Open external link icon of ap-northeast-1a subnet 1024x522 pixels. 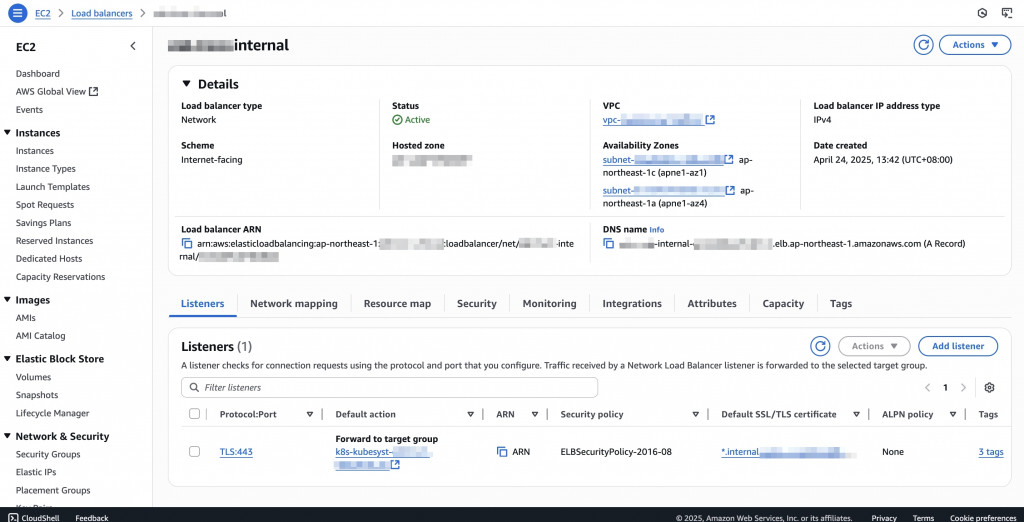tap(729, 191)
